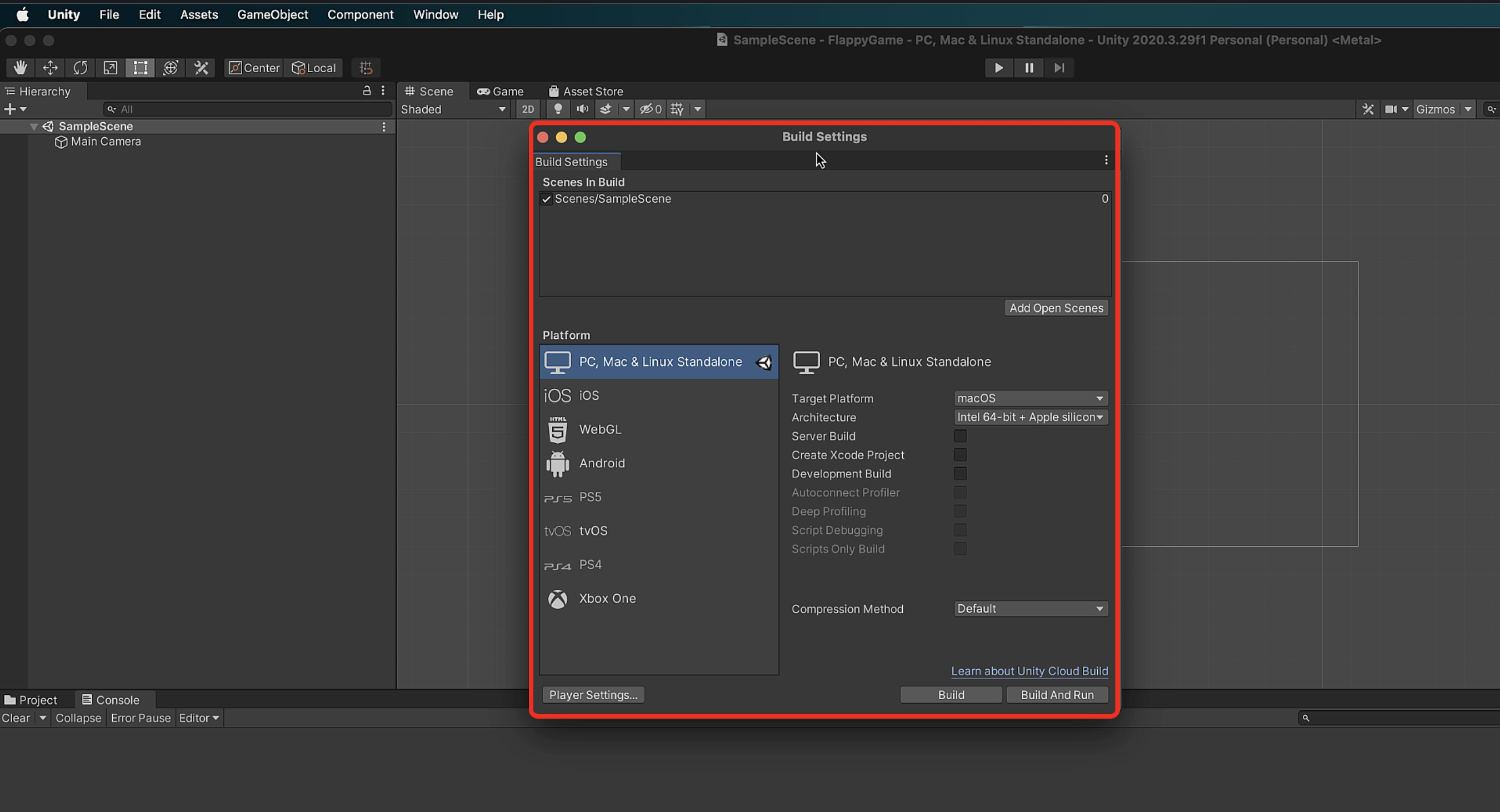Select PS5 platform
1500x812 pixels.
(x=659, y=497)
